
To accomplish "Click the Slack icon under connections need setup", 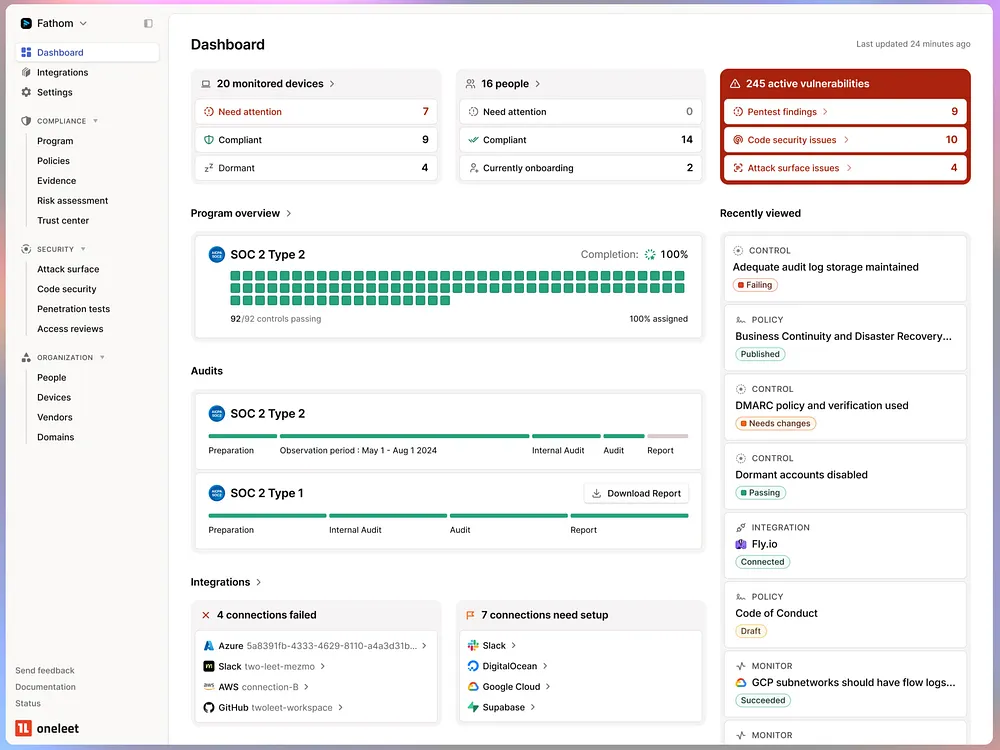I will point(473,646).
